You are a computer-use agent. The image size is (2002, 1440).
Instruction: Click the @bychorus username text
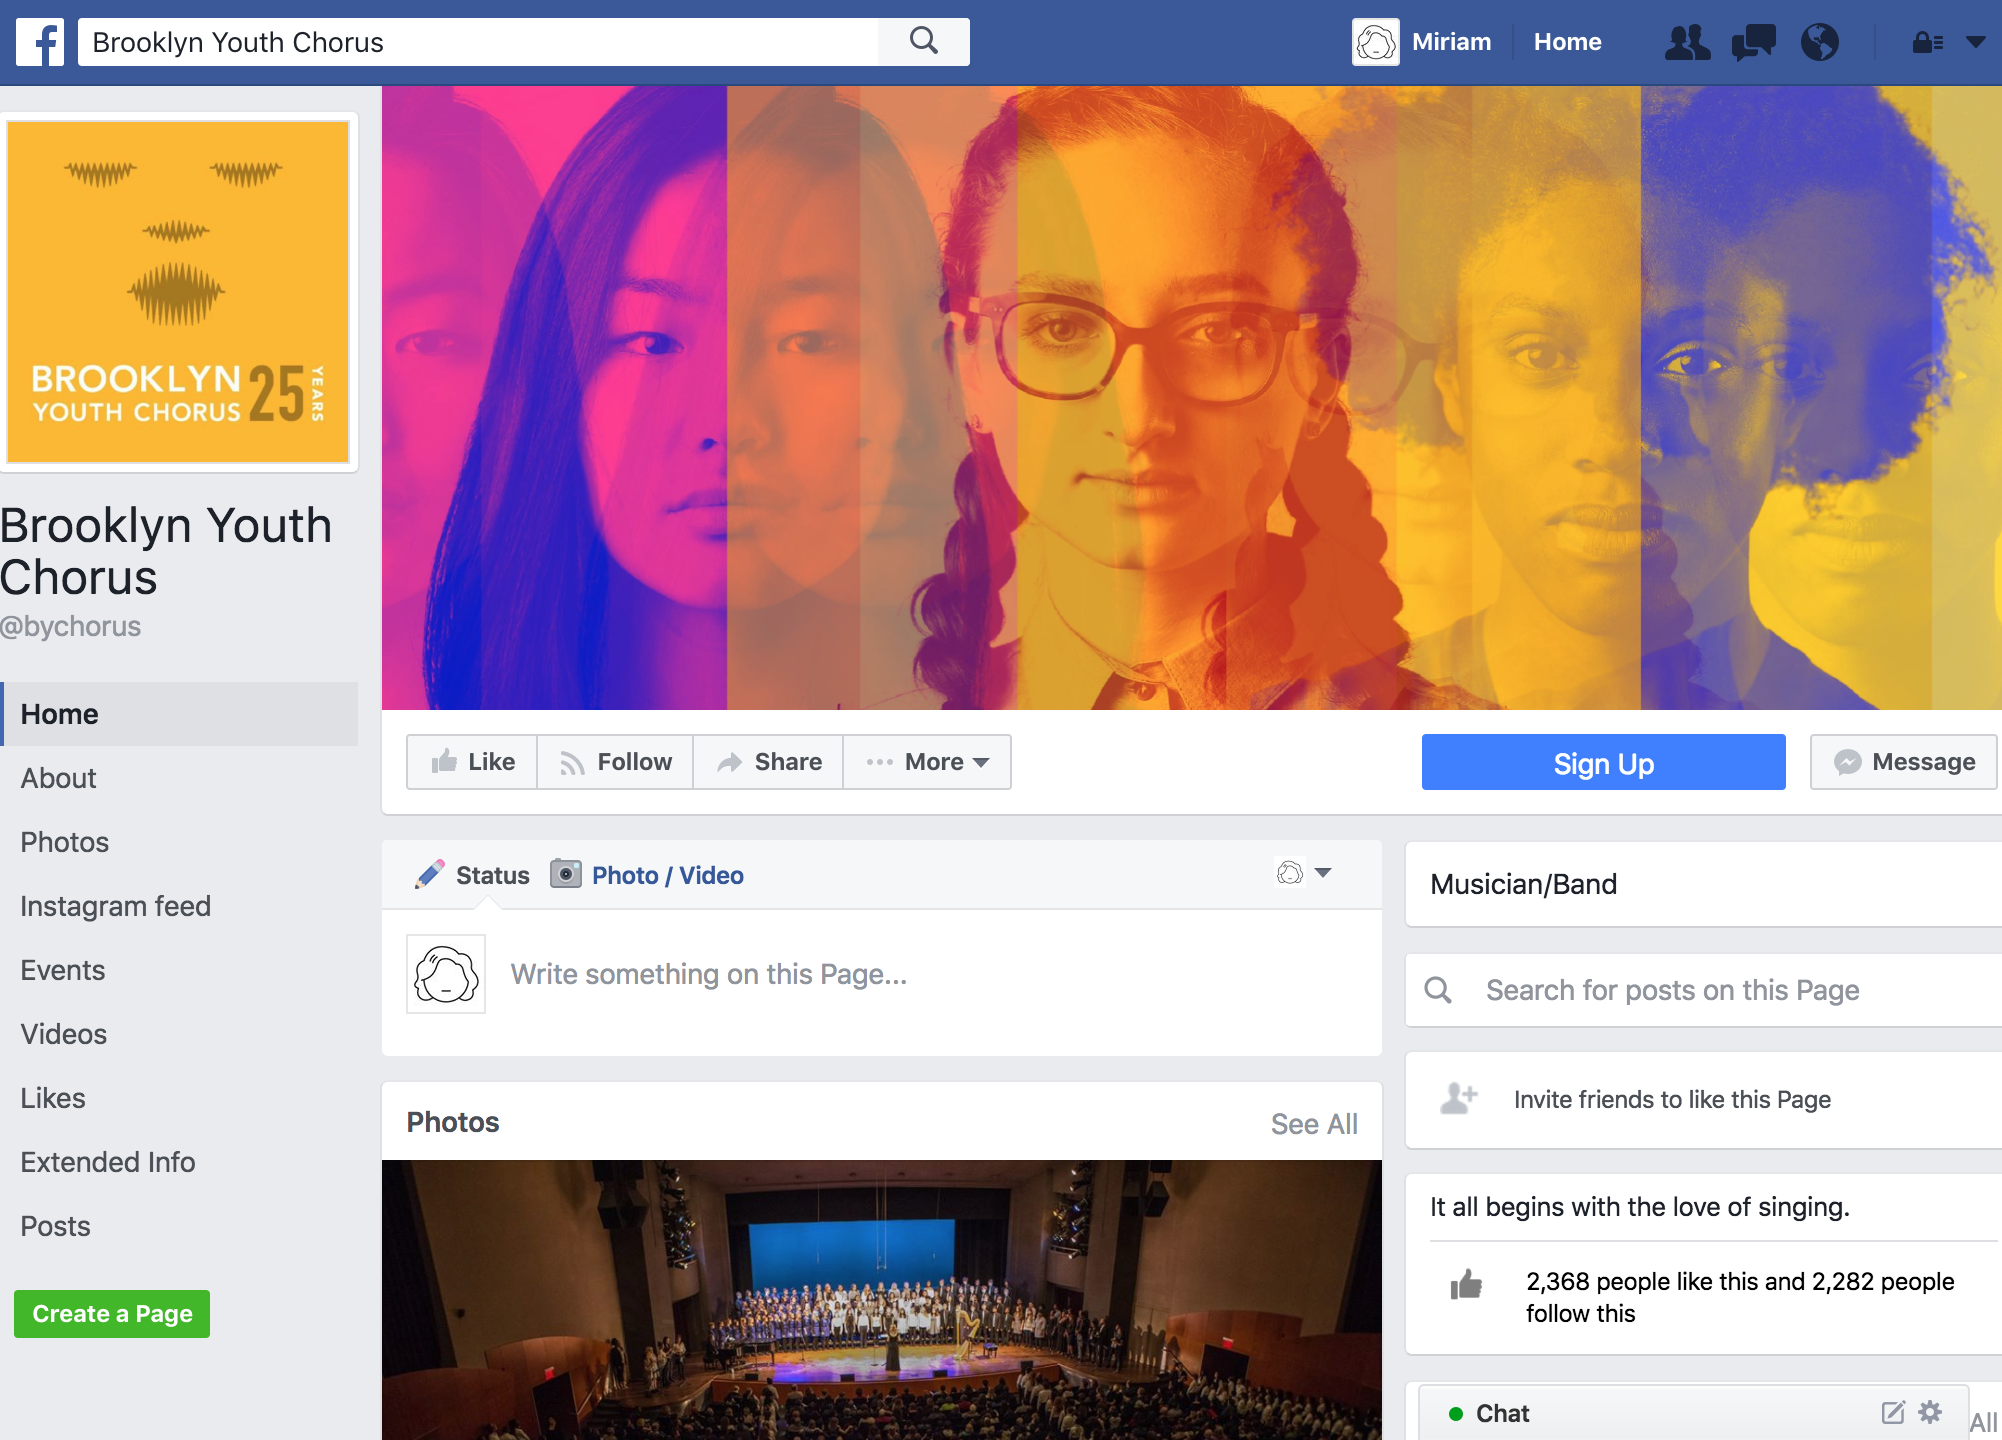(x=70, y=626)
